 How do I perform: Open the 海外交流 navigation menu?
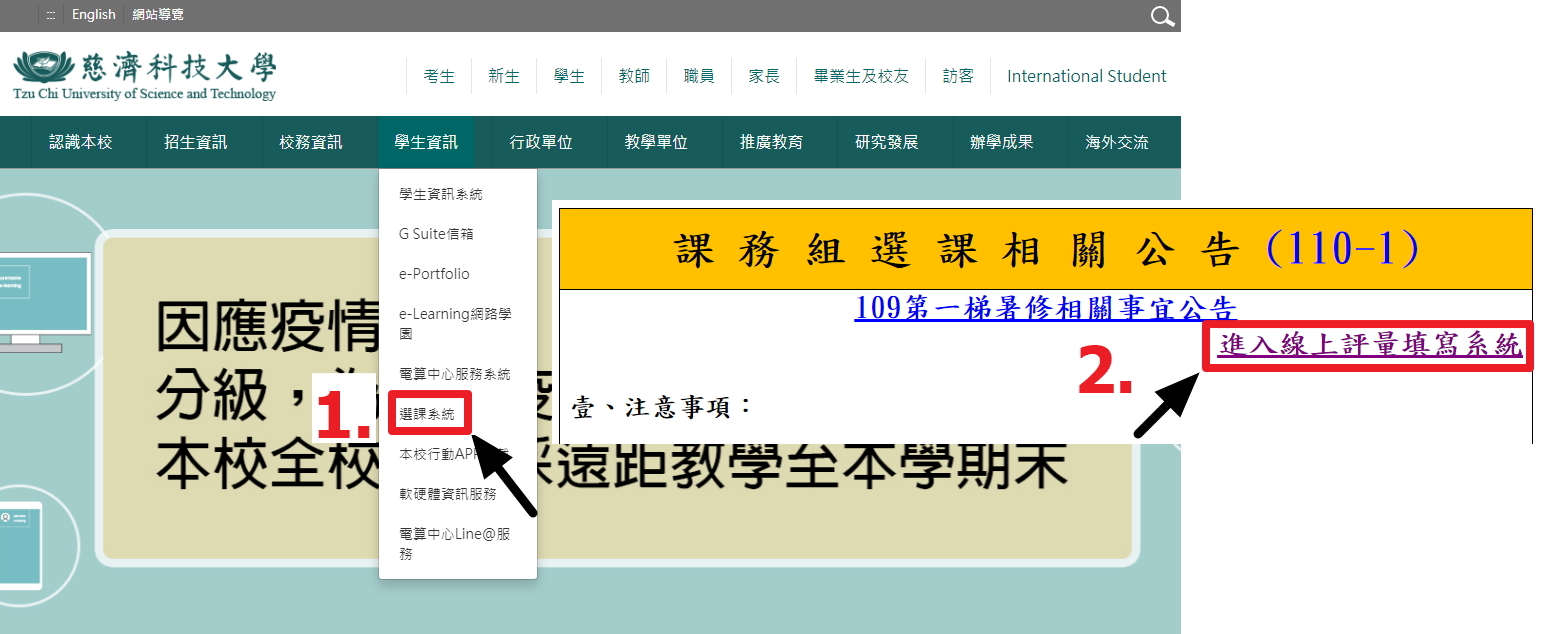pyautogui.click(x=1117, y=142)
